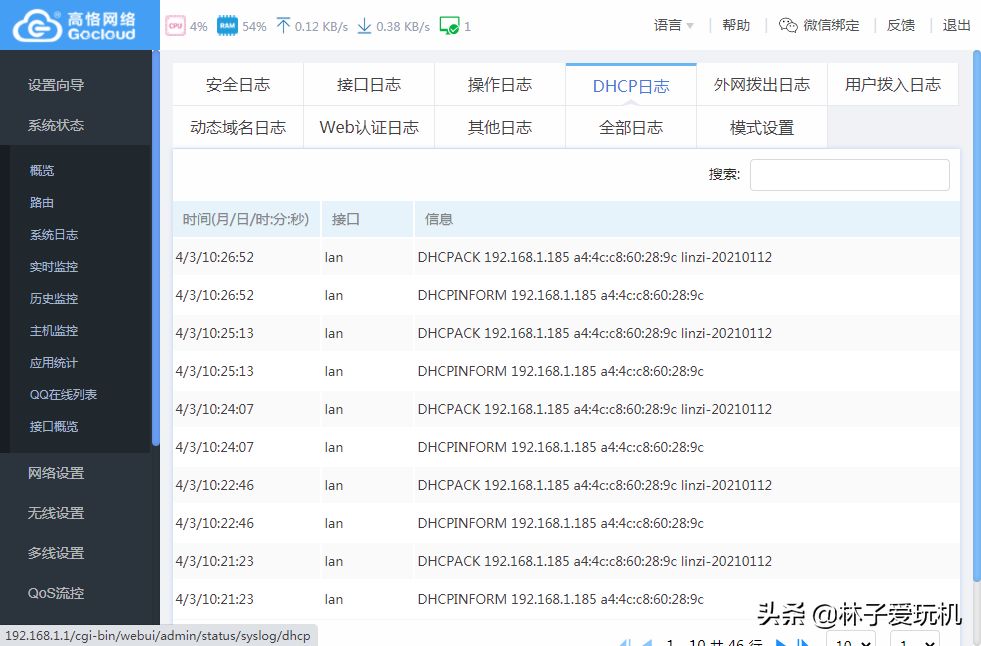Click the upload rate 0.12 KB/s

tap(321, 26)
